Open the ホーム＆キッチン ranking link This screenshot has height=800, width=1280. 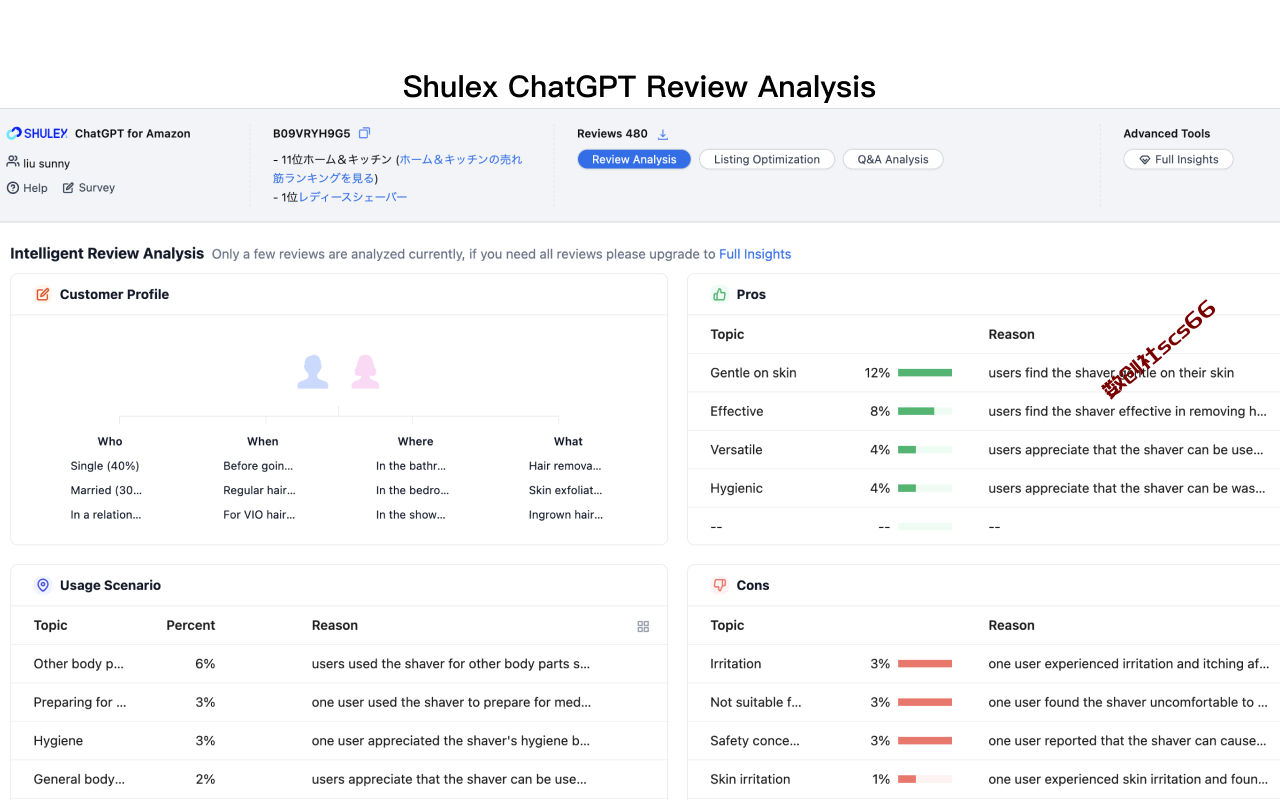398,168
